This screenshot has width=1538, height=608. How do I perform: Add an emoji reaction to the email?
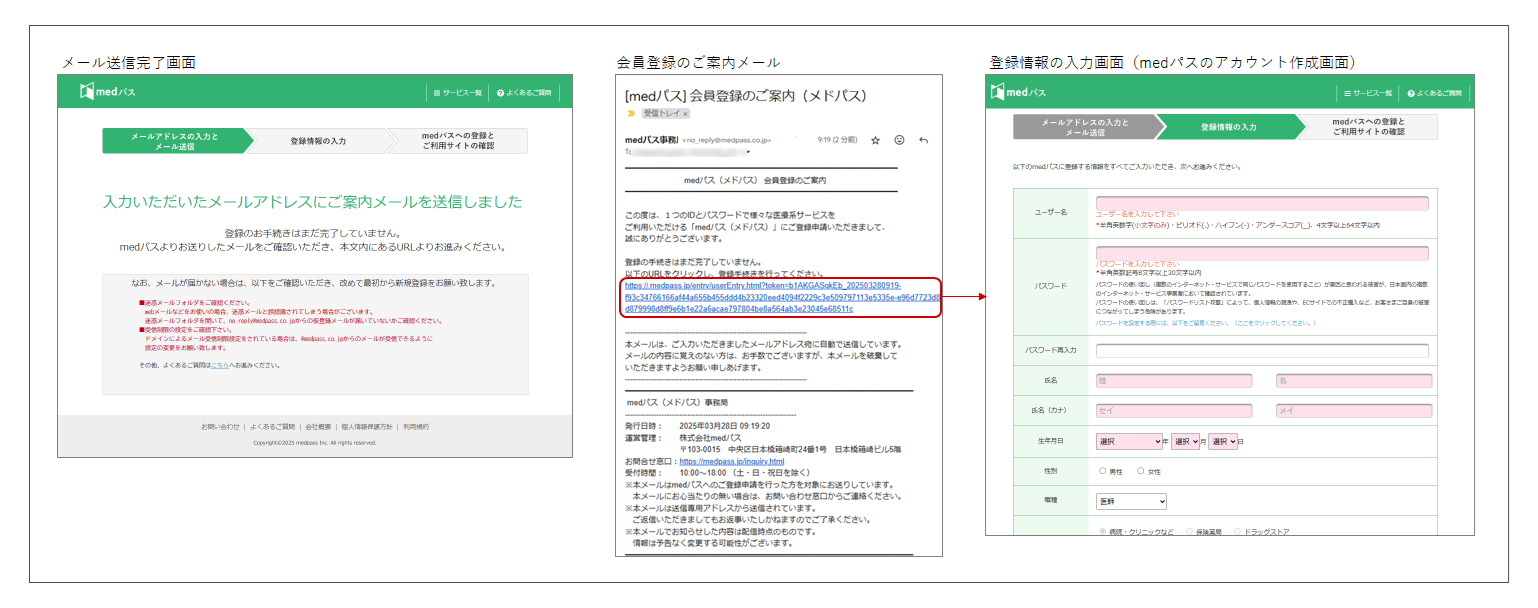[x=899, y=141]
